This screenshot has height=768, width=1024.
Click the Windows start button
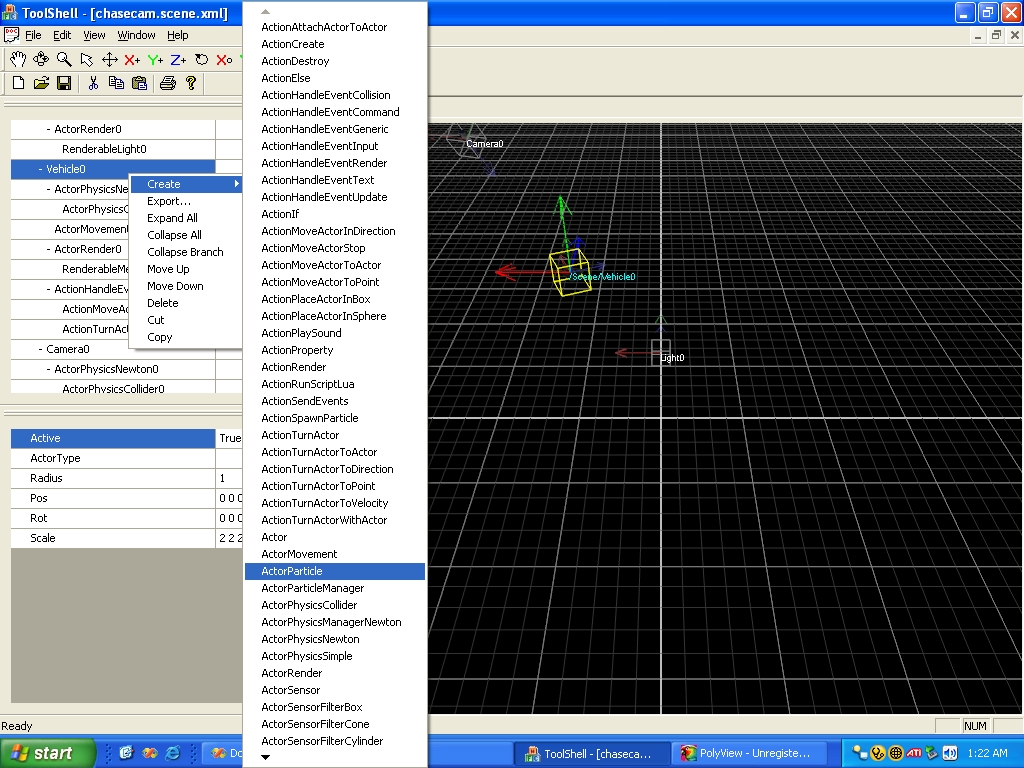[x=47, y=753]
